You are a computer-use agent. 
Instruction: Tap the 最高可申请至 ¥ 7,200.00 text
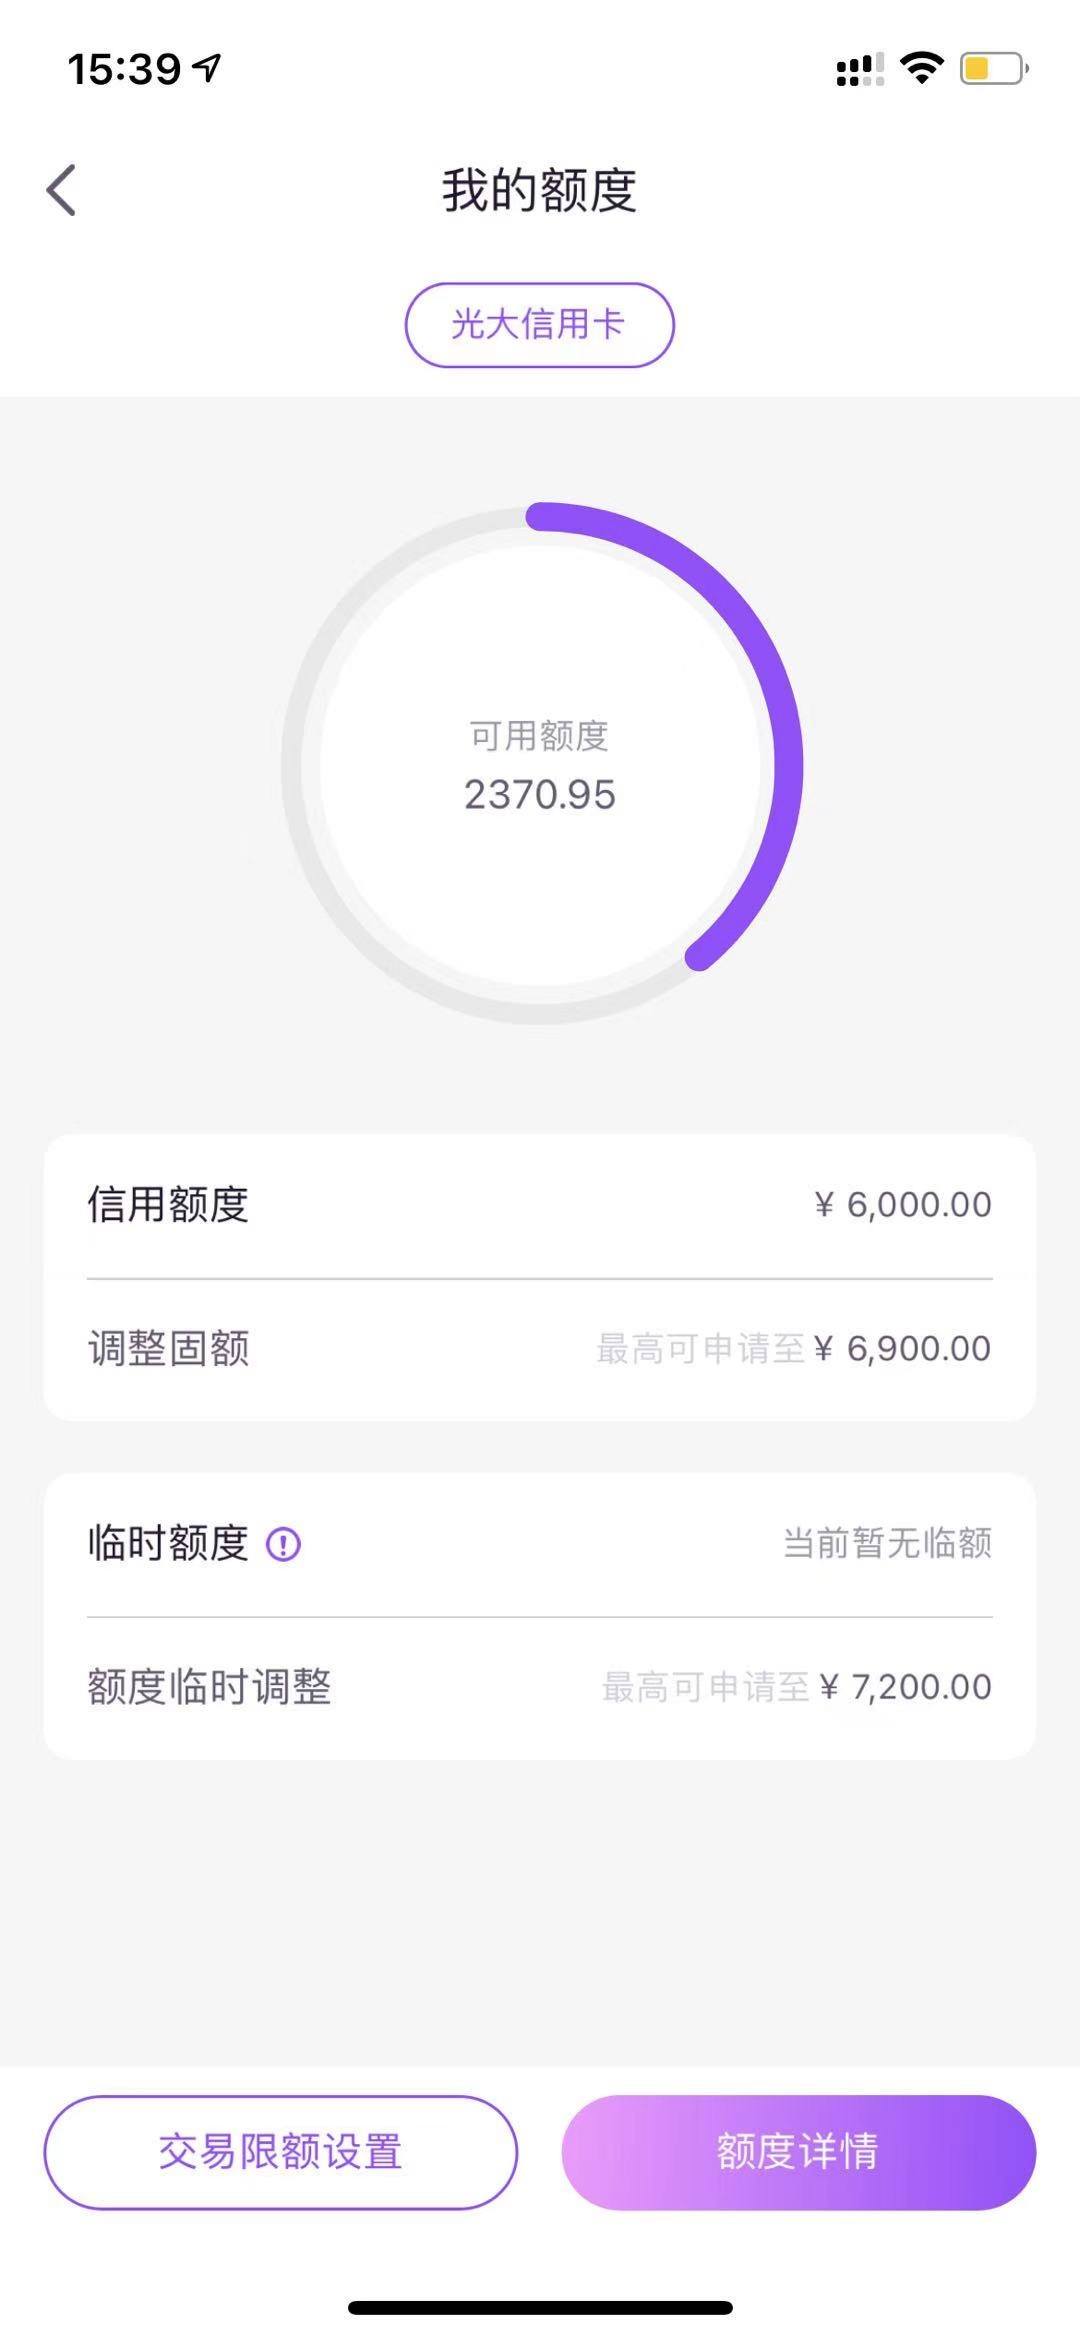797,1687
